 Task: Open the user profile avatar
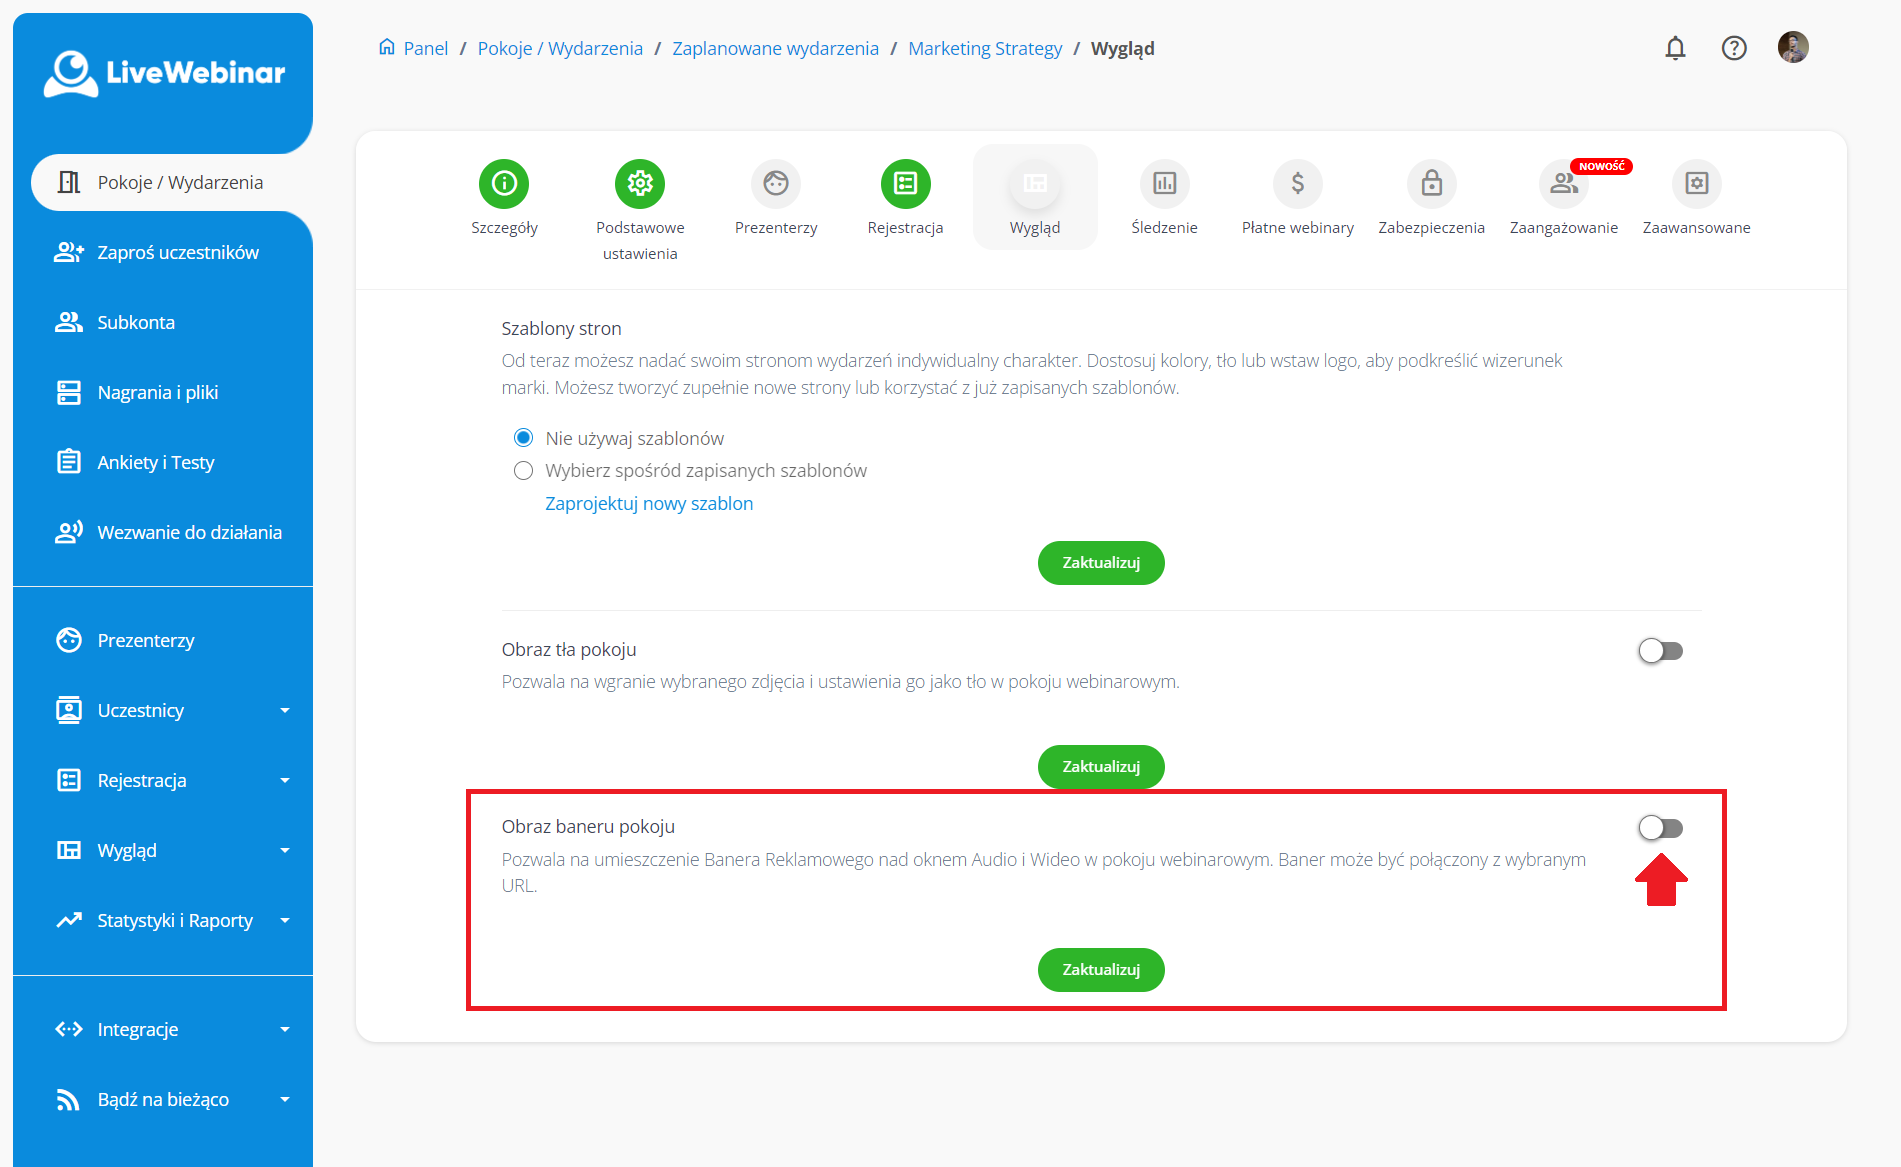[1793, 48]
